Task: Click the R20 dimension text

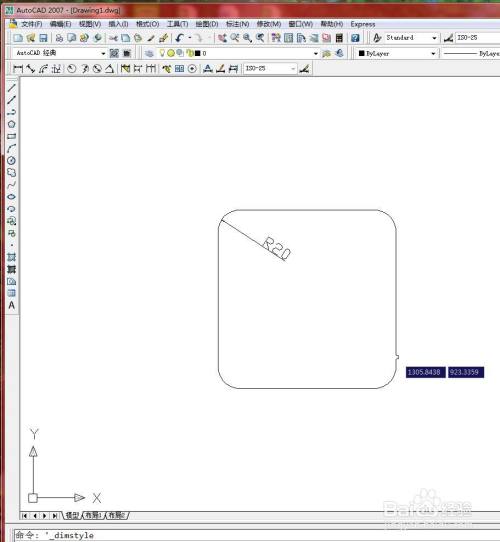Action: [277, 248]
